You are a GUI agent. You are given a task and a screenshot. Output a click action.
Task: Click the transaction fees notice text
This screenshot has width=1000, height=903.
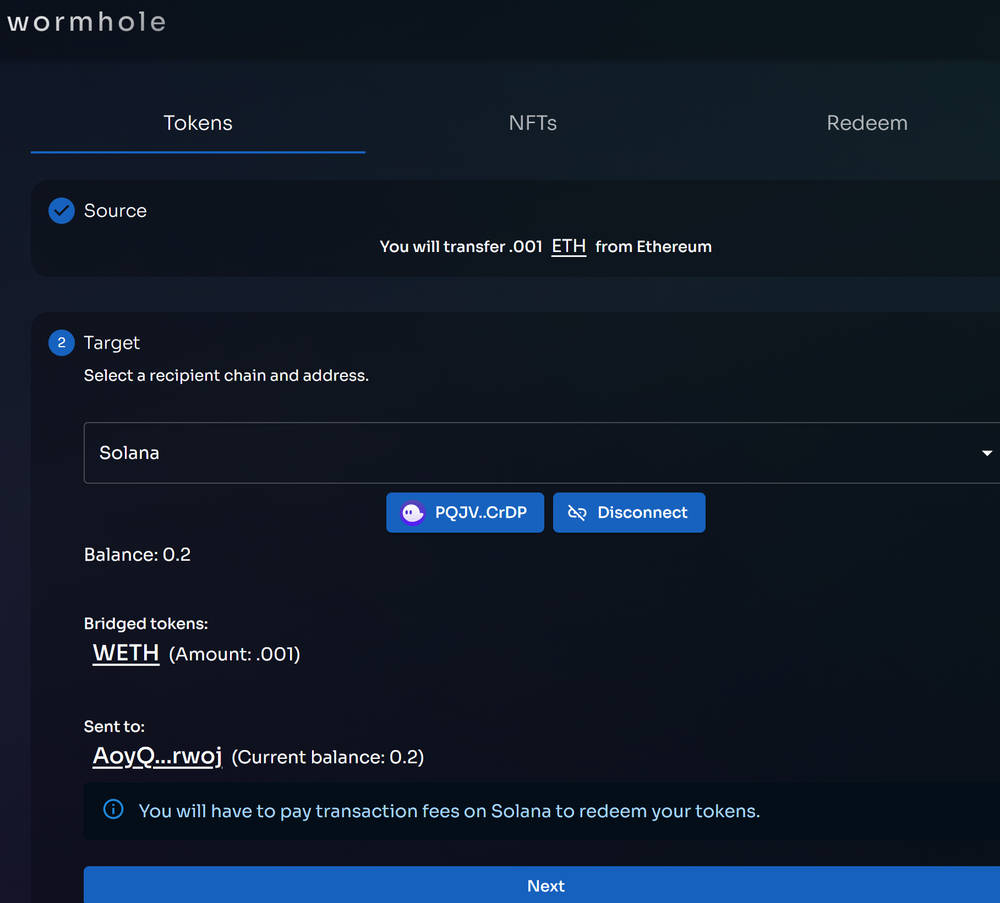449,811
